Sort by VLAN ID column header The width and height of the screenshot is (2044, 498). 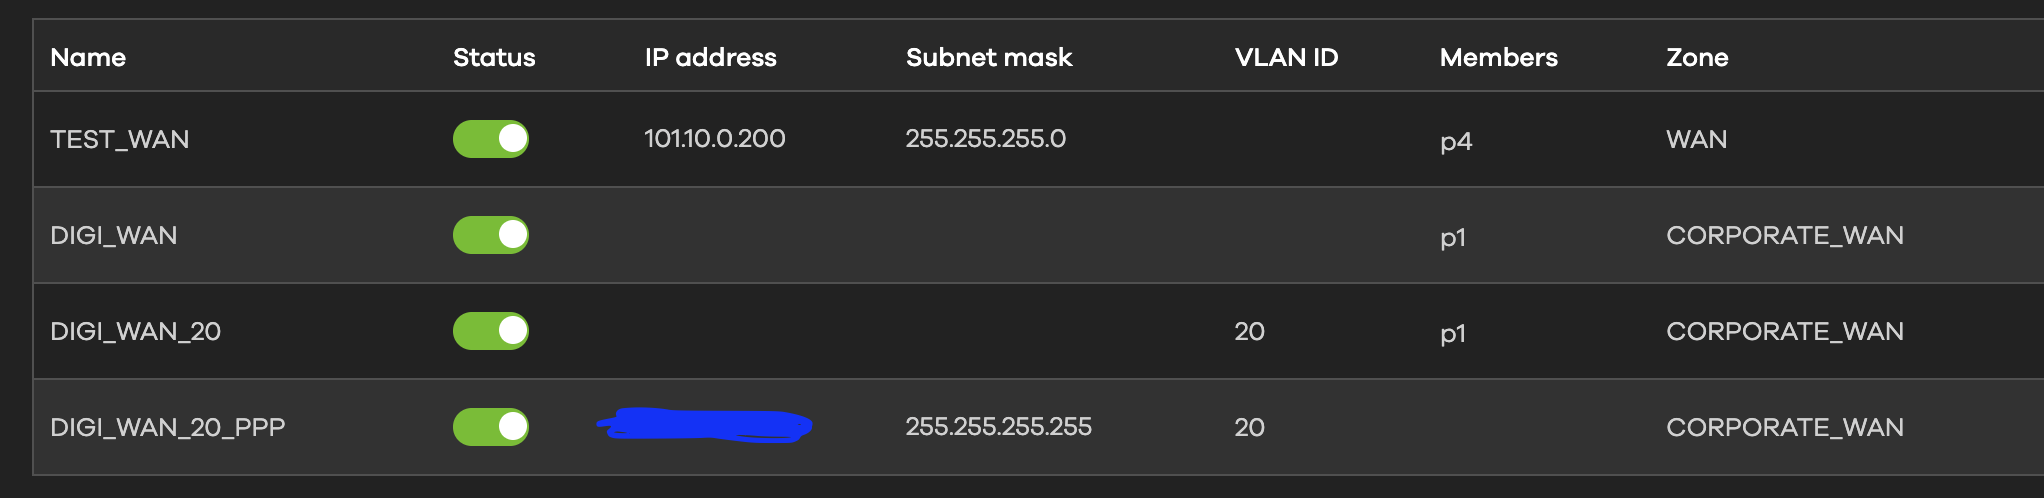click(1286, 57)
